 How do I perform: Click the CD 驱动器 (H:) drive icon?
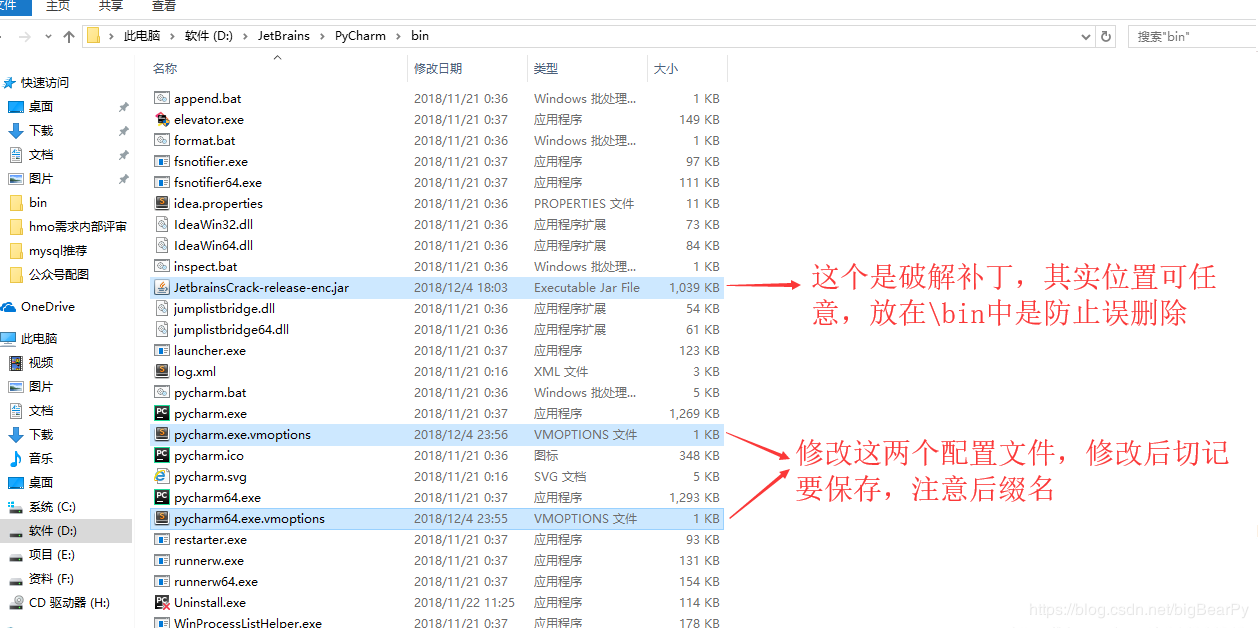tap(16, 602)
